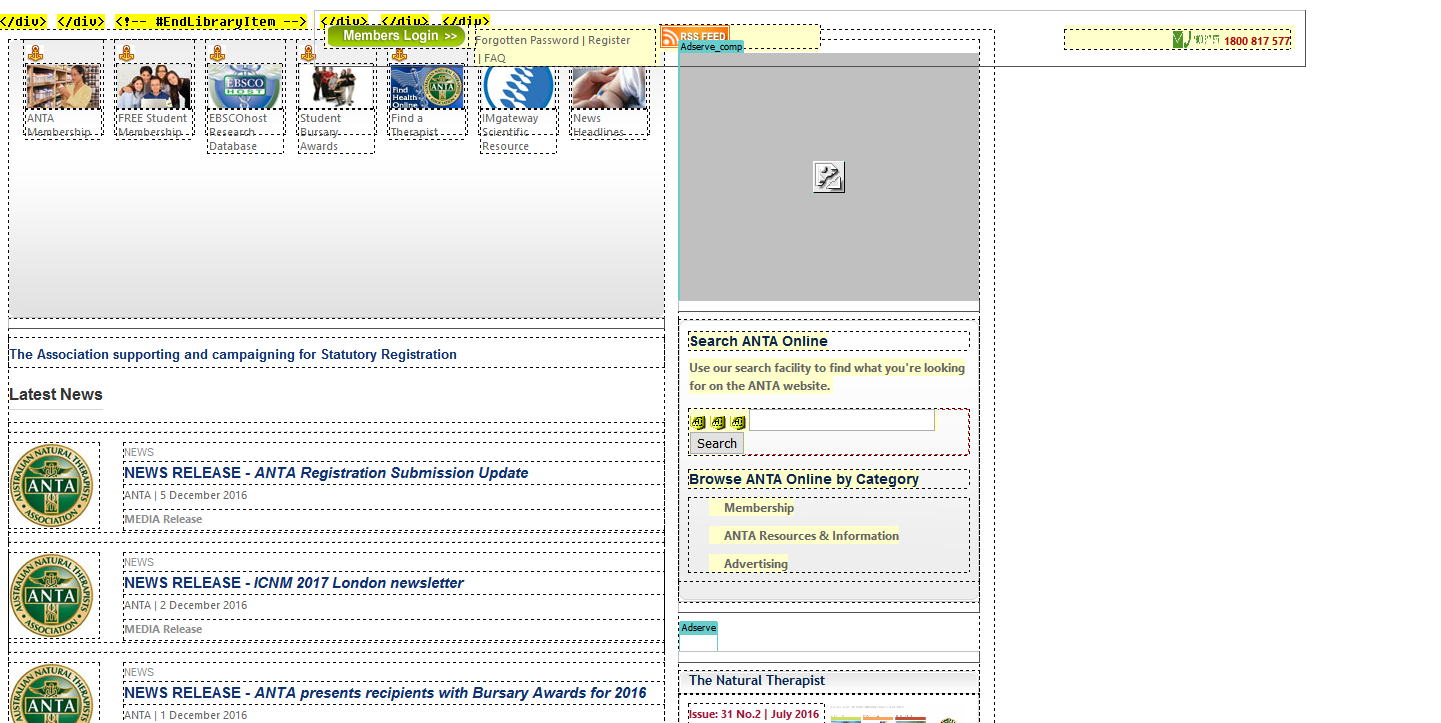The image size is (1441, 723).
Task: Click the Search ANTA Online heading
Action: click(x=758, y=341)
